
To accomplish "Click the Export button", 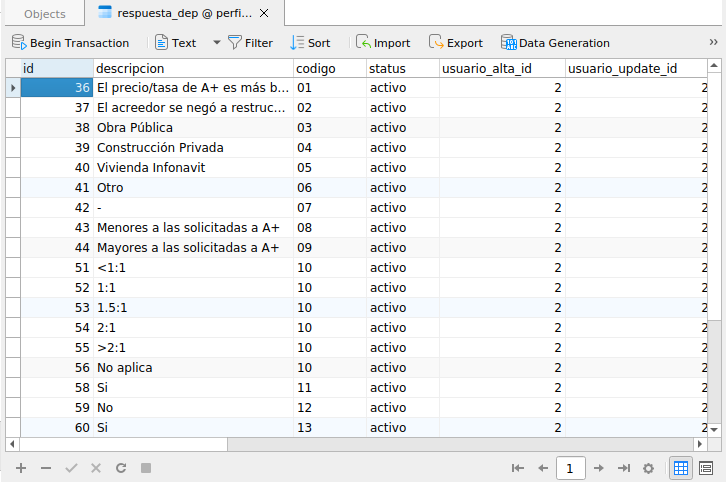I will click(x=455, y=43).
